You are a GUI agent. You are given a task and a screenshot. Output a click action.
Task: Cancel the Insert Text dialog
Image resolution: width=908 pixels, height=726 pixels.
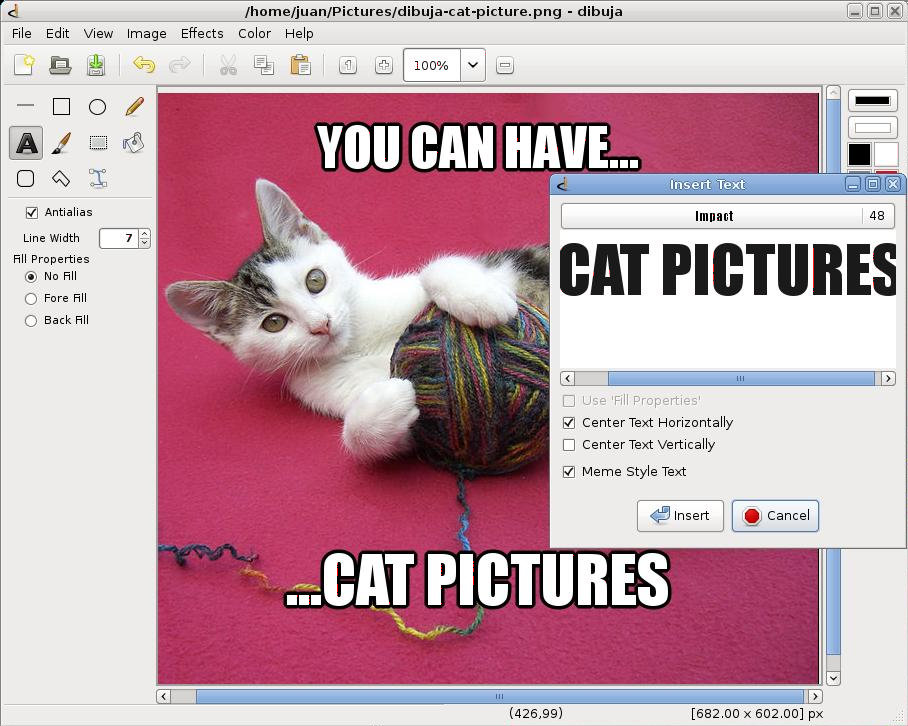click(775, 516)
